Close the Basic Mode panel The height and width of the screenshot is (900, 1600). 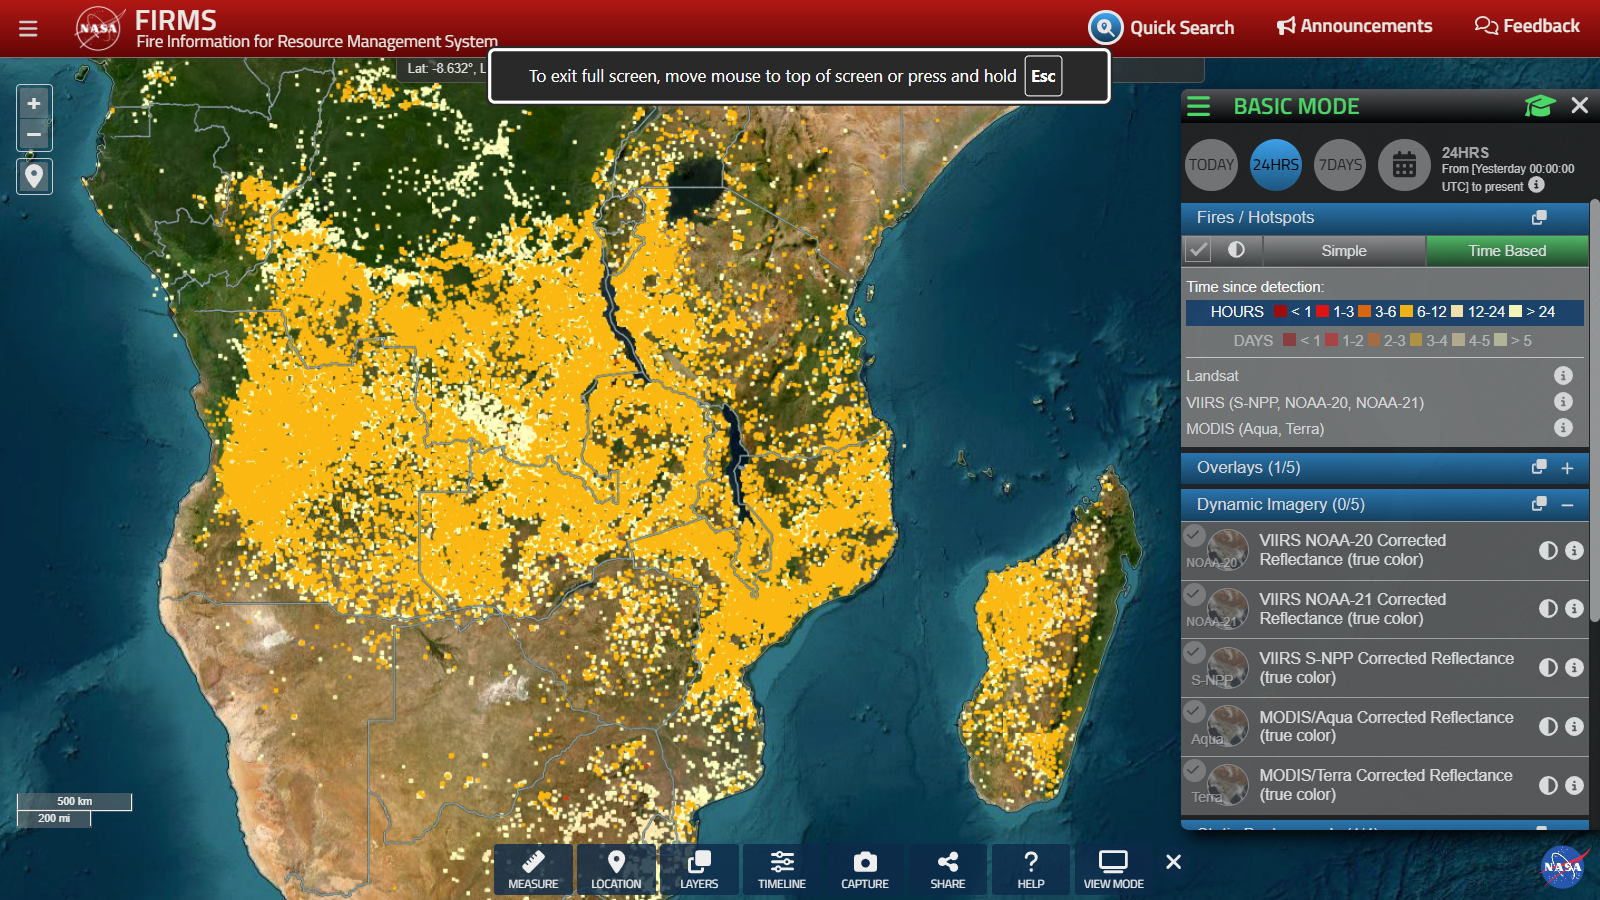point(1580,105)
